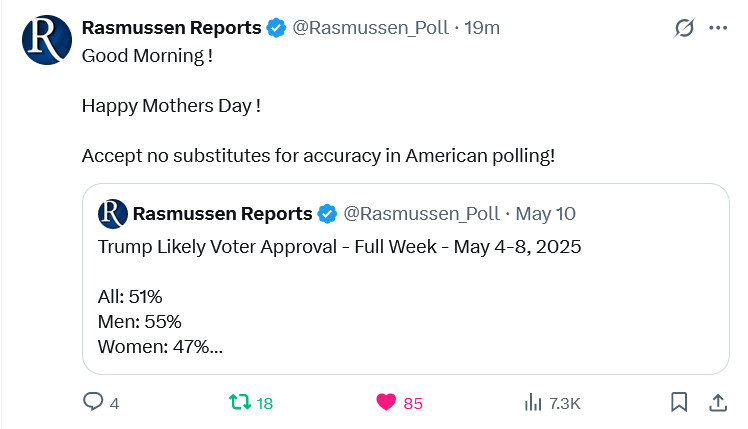Open the @Rasmussen_Poll handle on main post
This screenshot has height=429, width=748.
(x=371, y=28)
